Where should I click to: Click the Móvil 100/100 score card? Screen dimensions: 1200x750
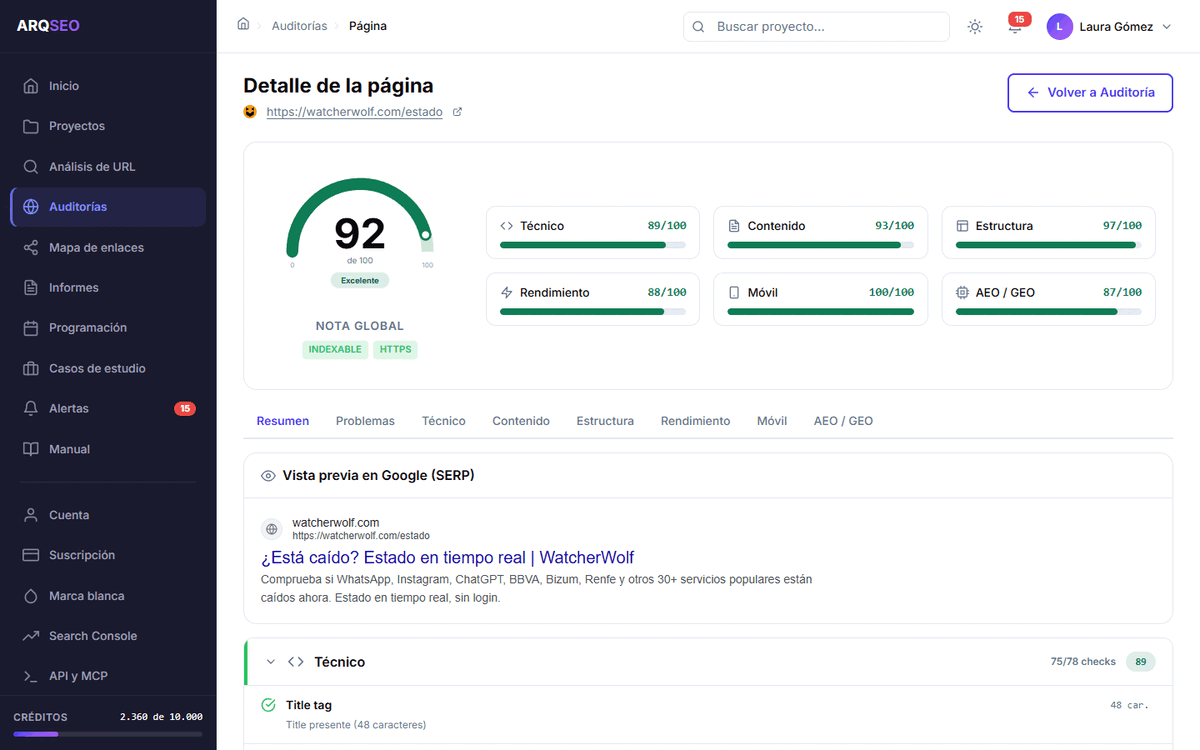[820, 299]
